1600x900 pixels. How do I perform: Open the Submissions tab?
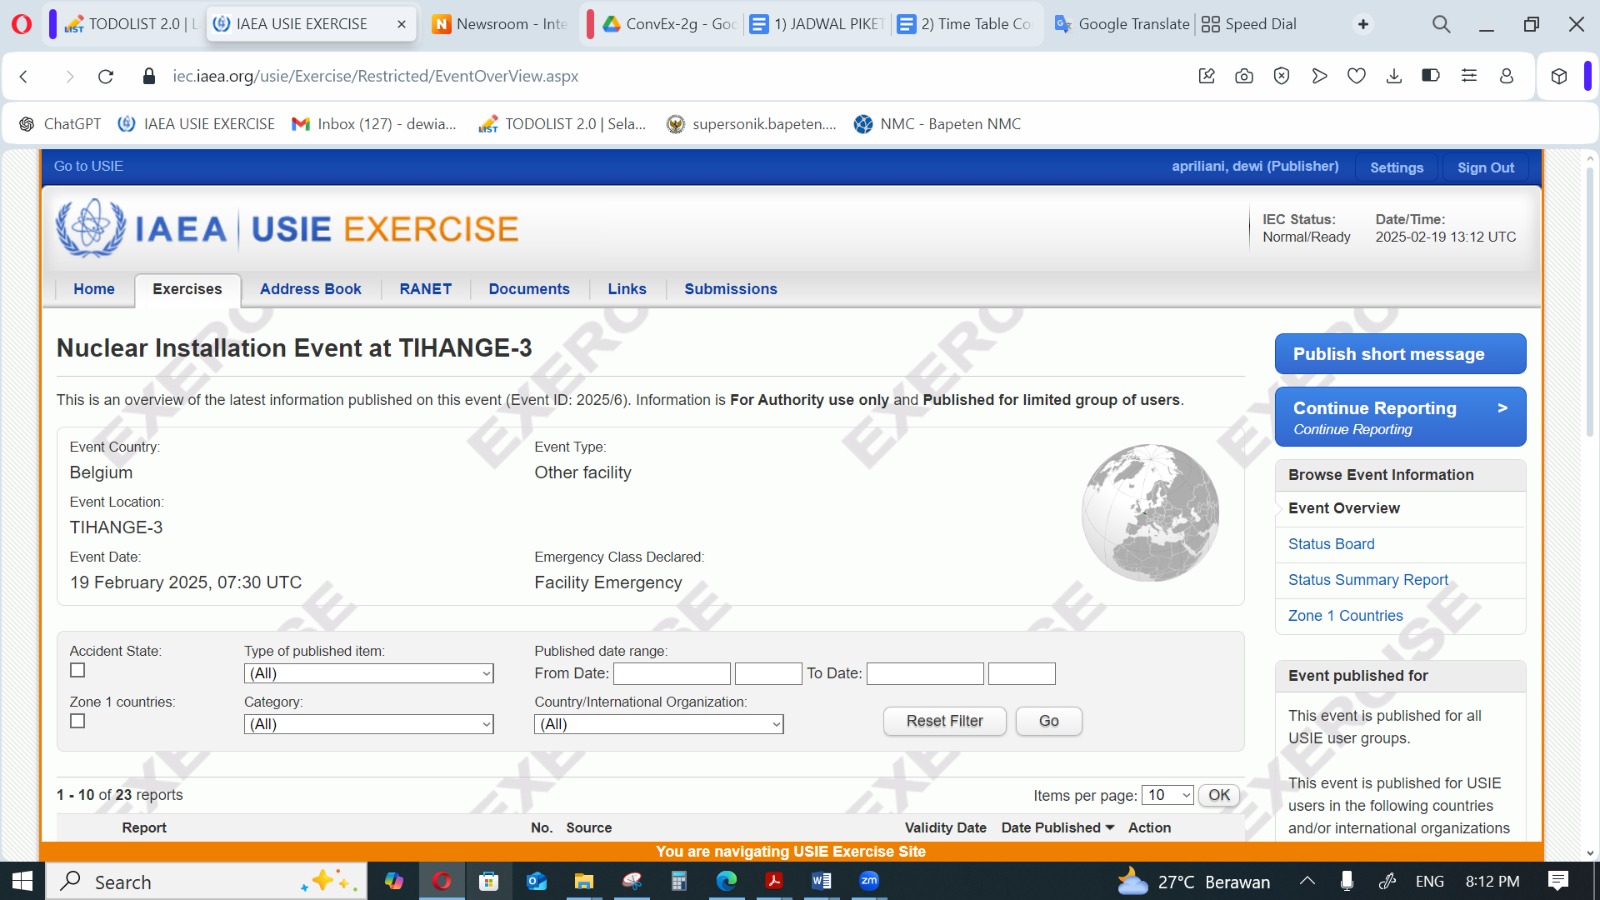click(731, 289)
